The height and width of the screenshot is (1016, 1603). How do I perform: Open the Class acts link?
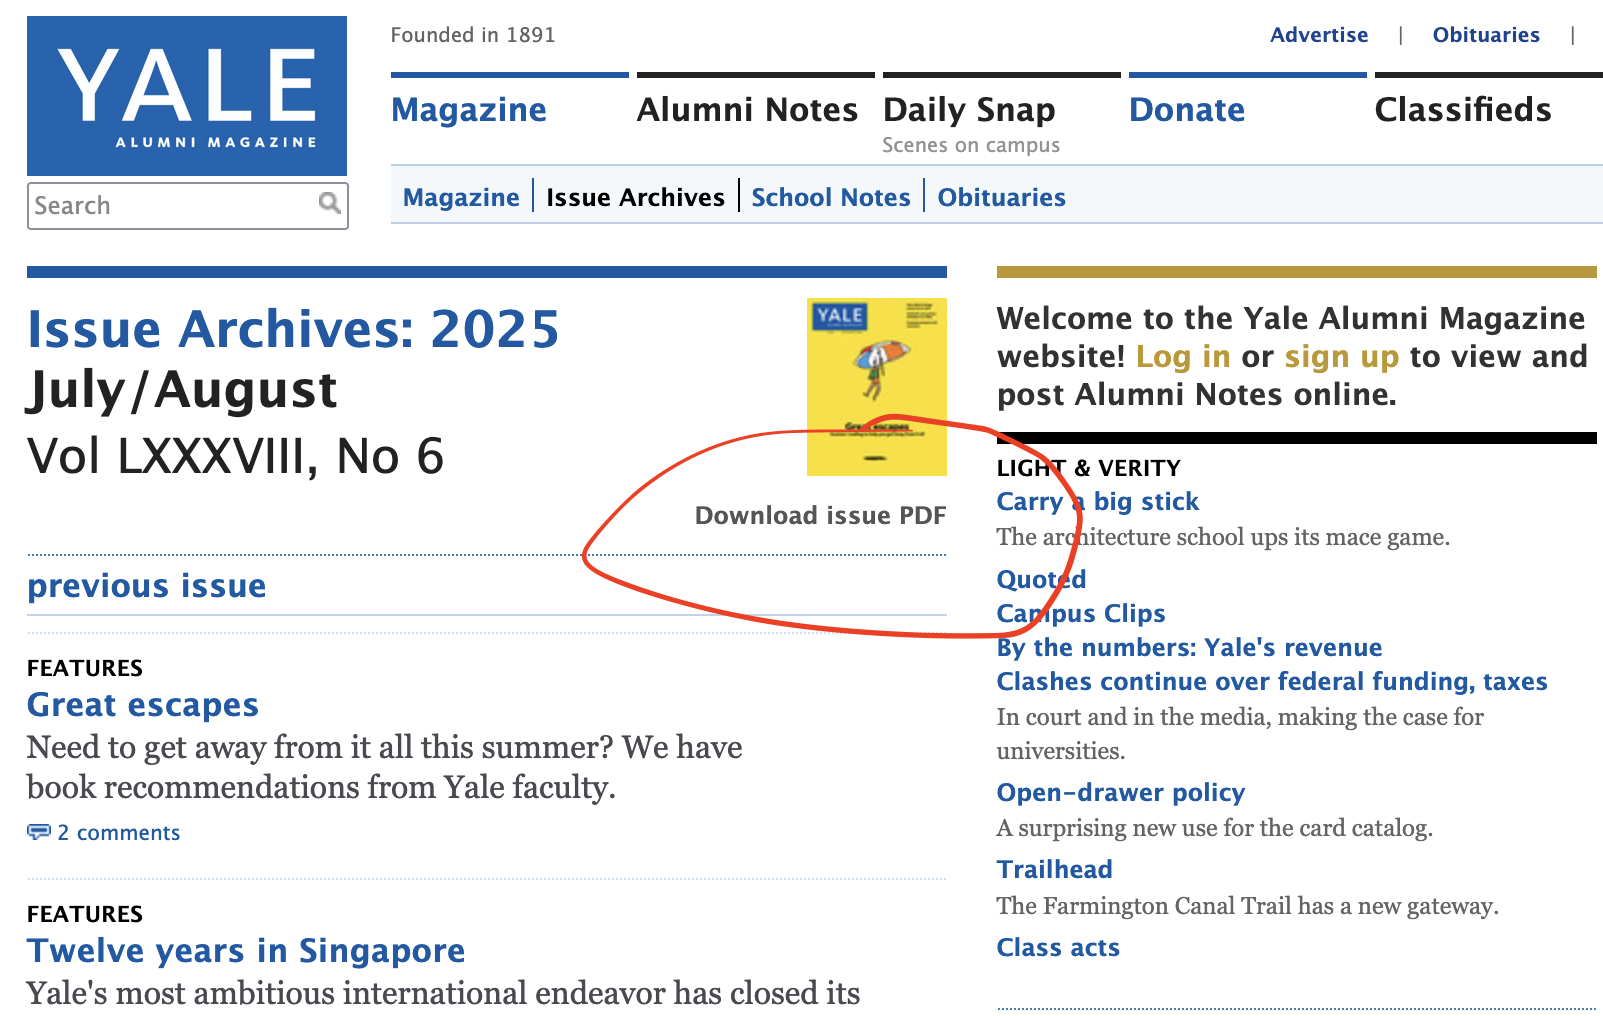[x=1058, y=947]
